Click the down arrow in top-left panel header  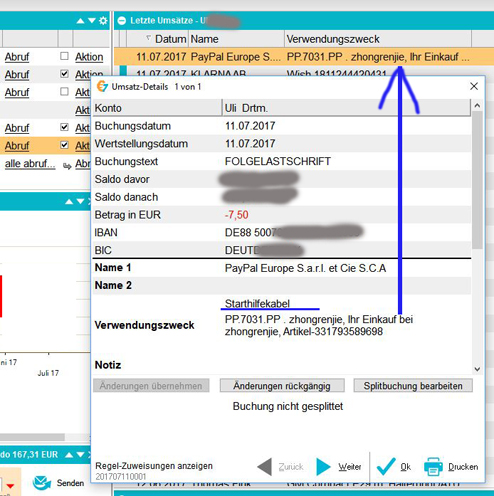pos(92,21)
